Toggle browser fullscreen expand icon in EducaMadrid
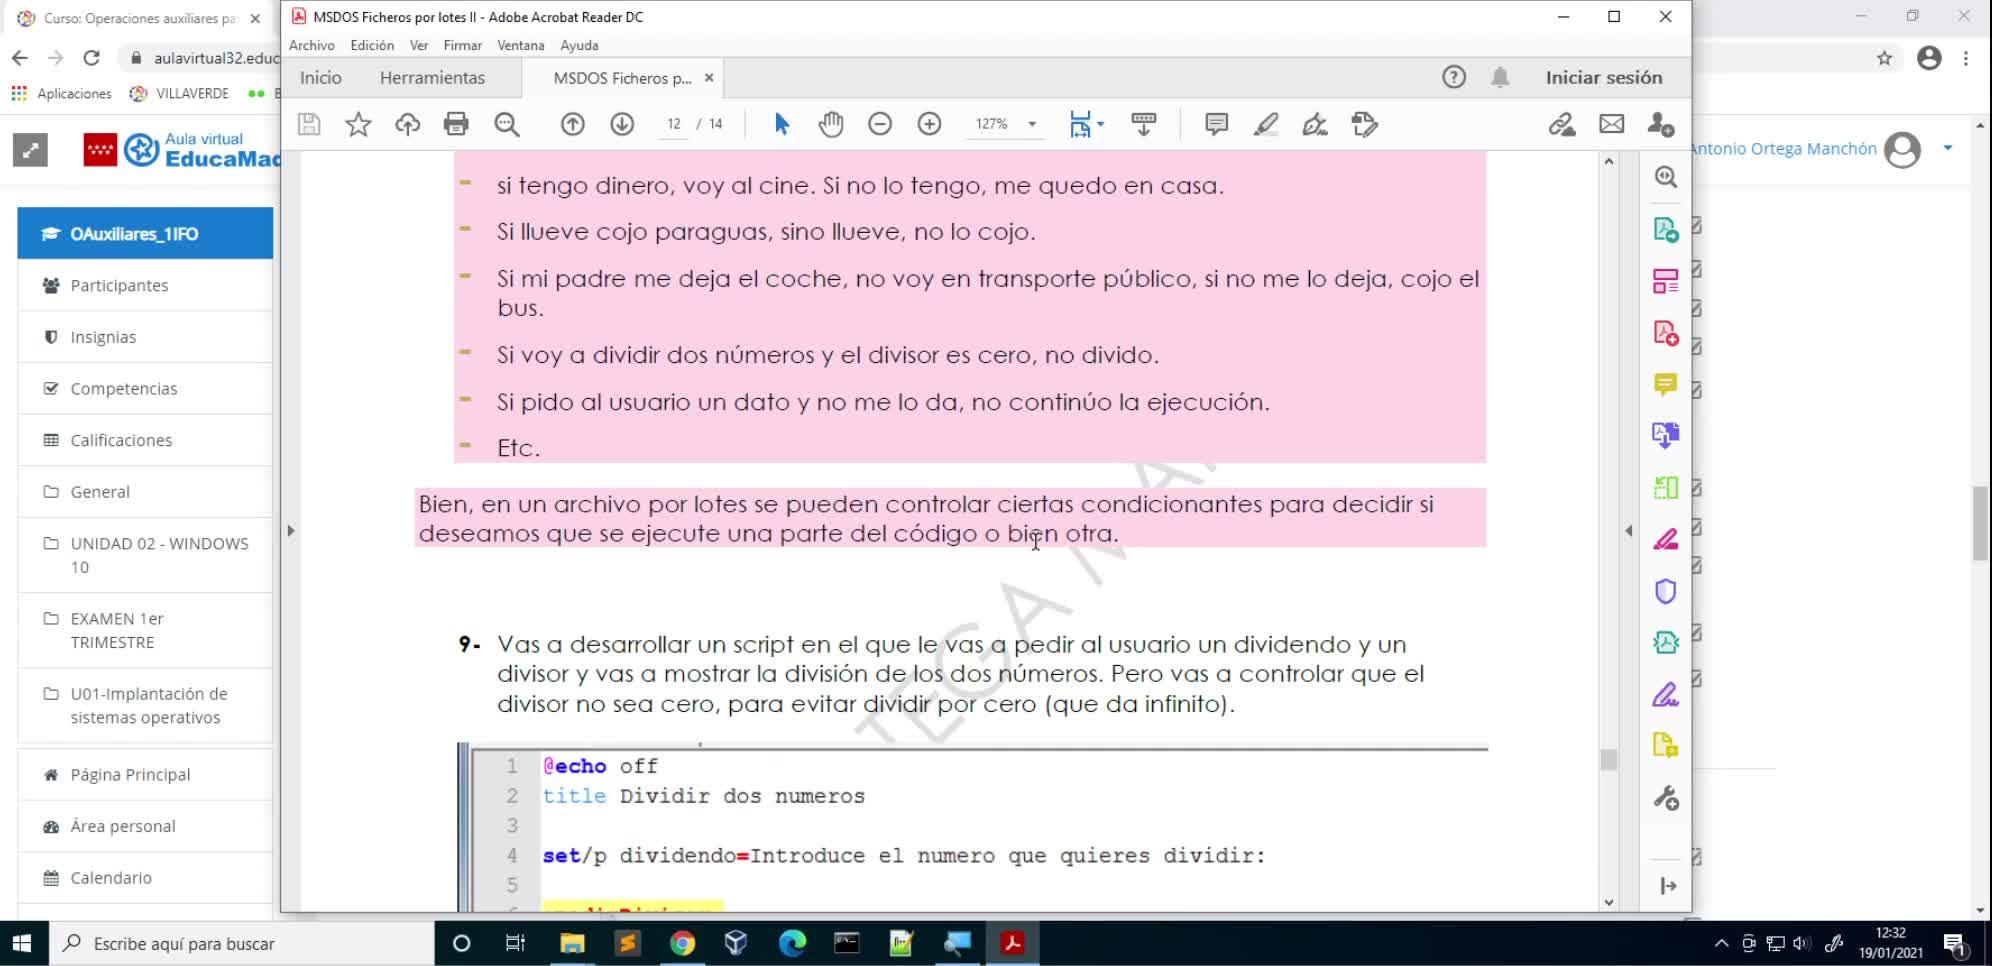The image size is (1992, 966). tap(30, 150)
